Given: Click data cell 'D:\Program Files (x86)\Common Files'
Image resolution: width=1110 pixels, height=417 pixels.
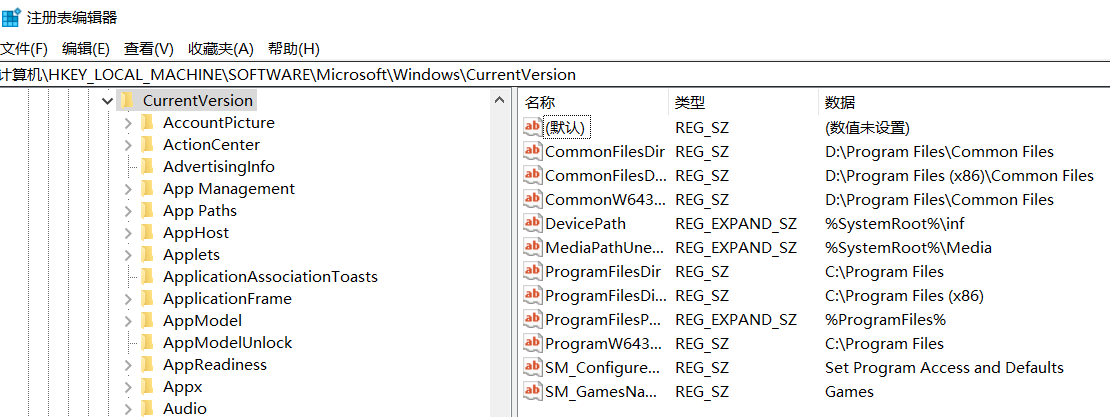Looking at the screenshot, I should 959,176.
